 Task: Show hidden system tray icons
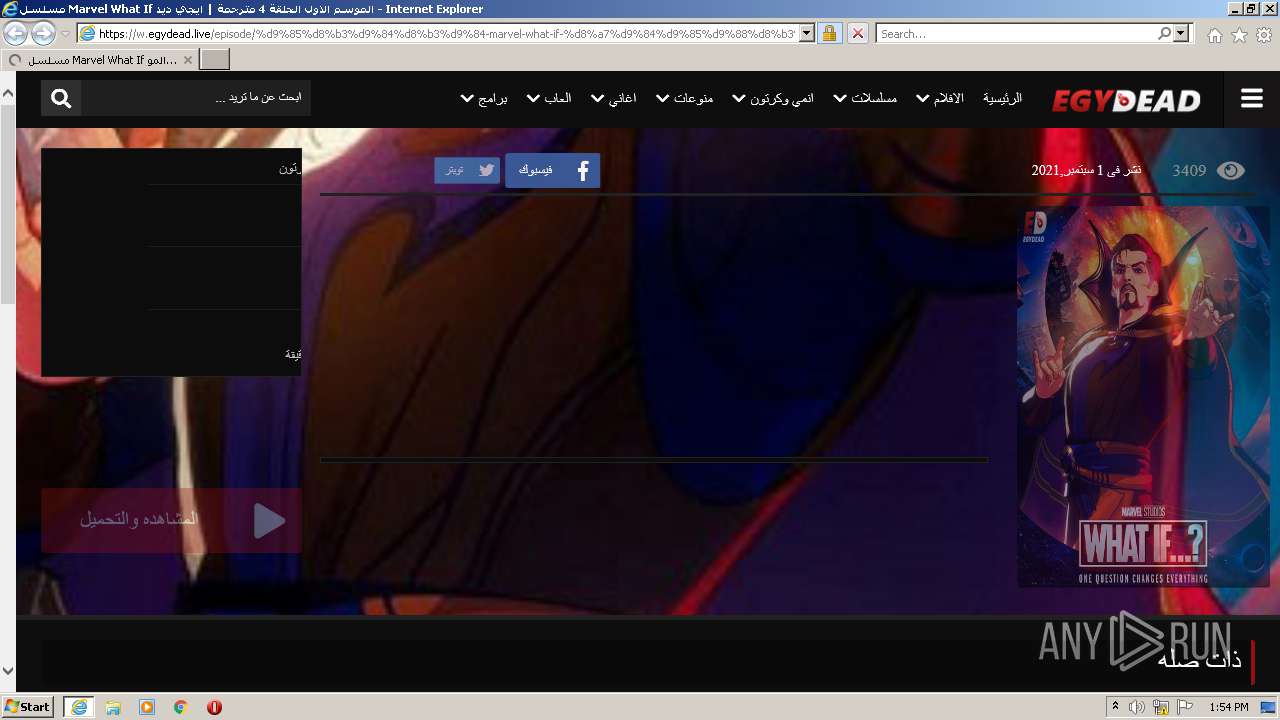coord(1115,706)
